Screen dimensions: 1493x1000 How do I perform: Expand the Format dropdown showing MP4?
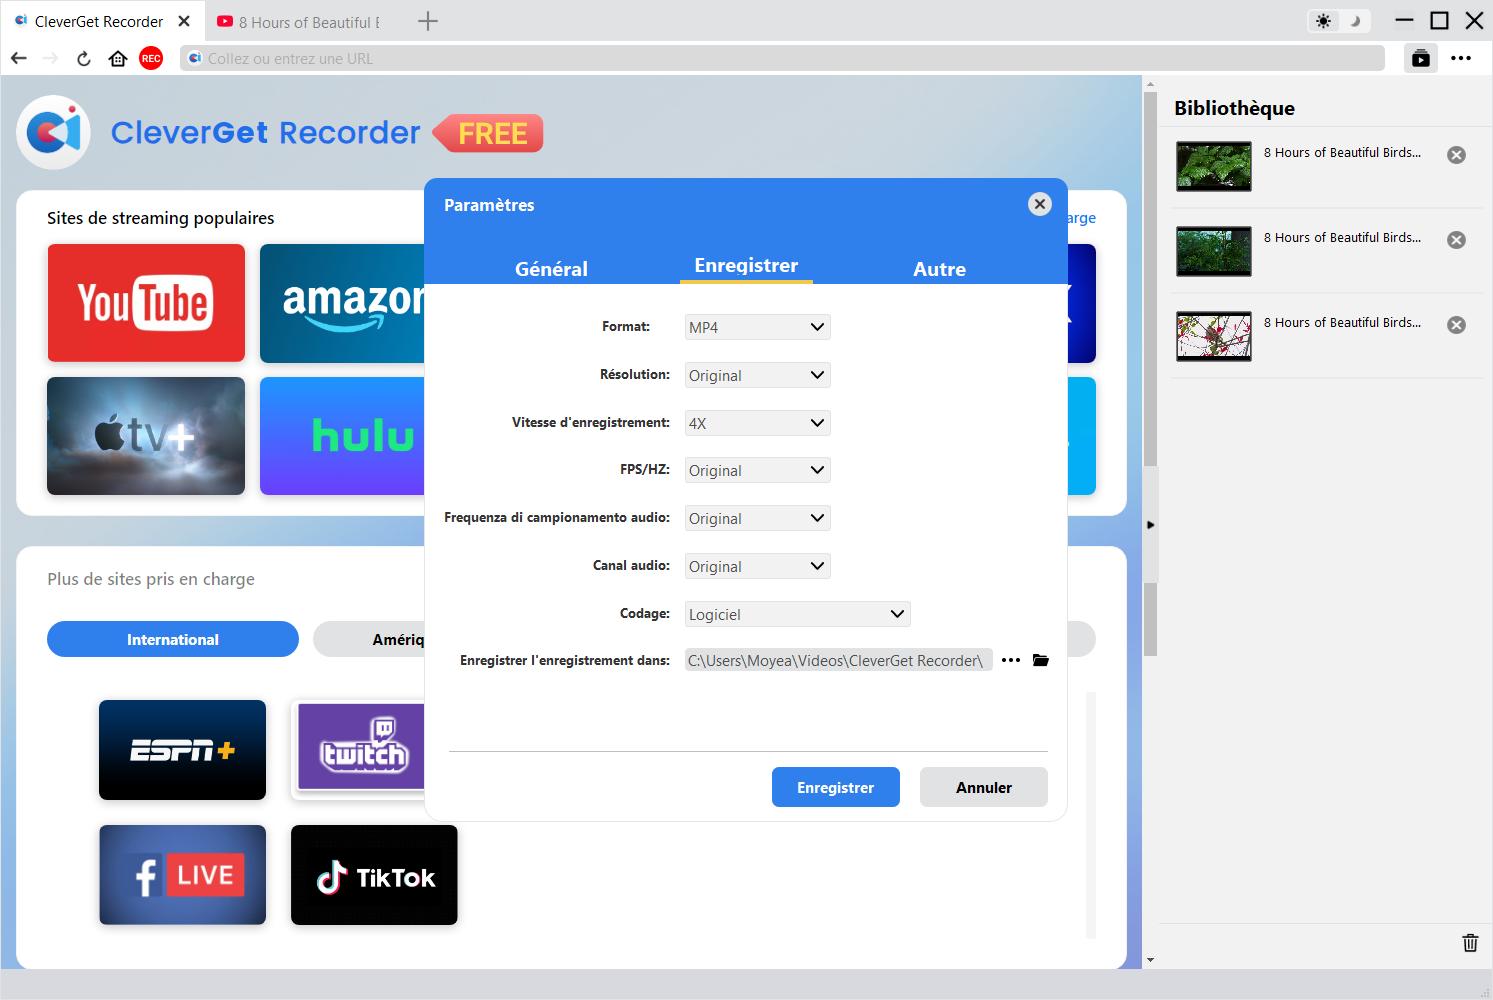click(757, 327)
